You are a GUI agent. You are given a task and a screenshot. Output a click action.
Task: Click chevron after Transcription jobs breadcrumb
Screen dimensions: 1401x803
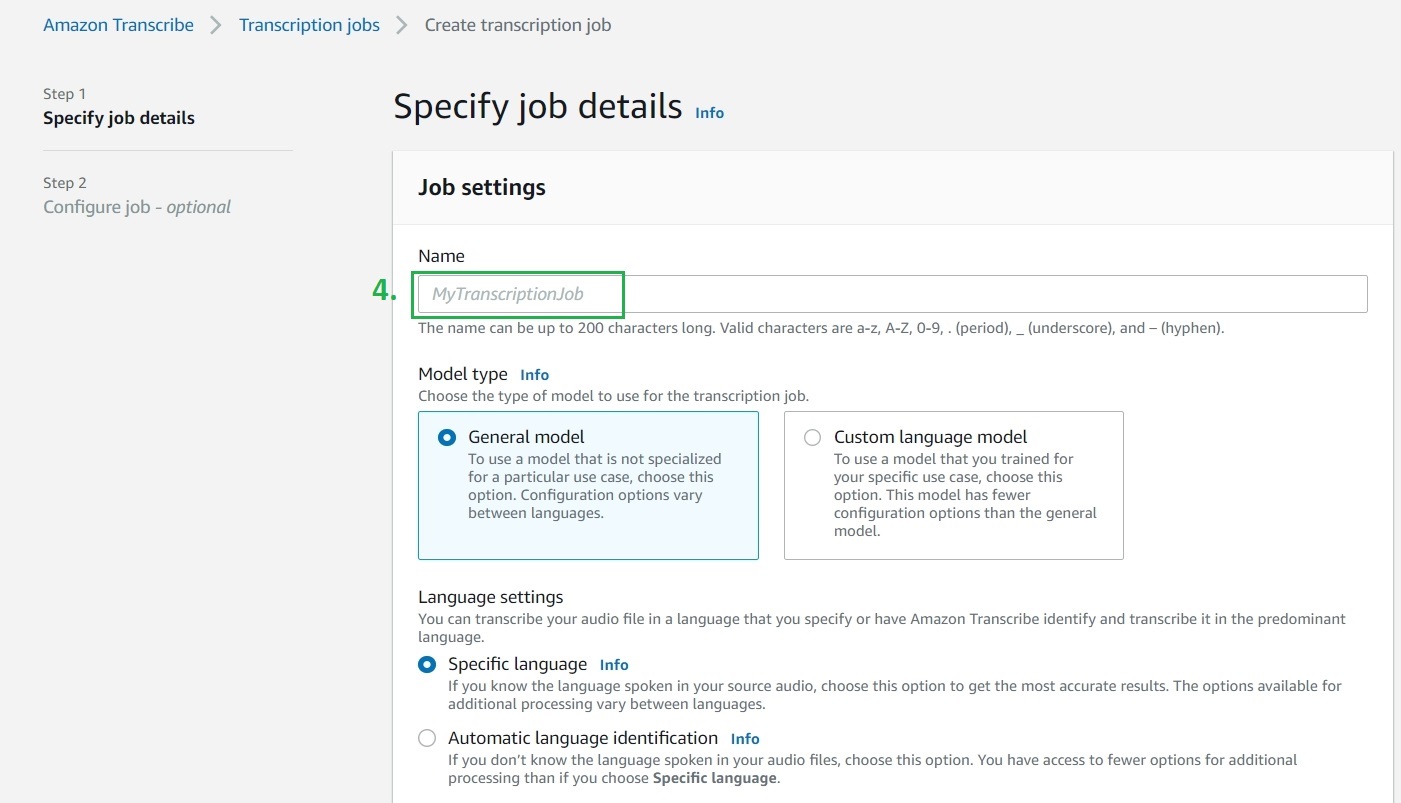pyautogui.click(x=402, y=25)
